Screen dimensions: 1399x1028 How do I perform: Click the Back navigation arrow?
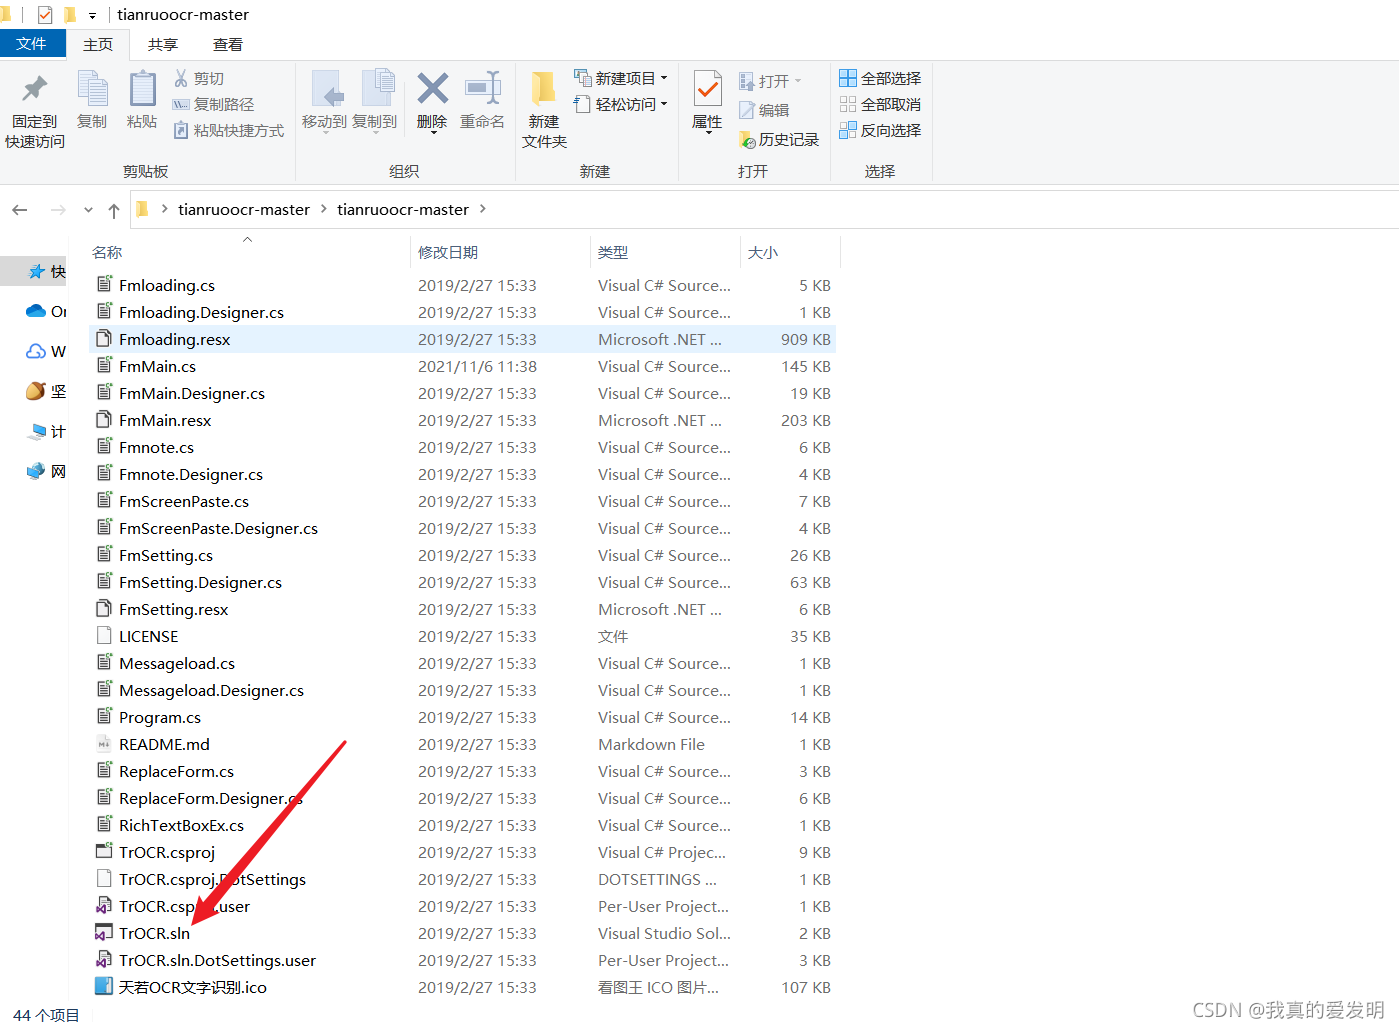tap(20, 210)
